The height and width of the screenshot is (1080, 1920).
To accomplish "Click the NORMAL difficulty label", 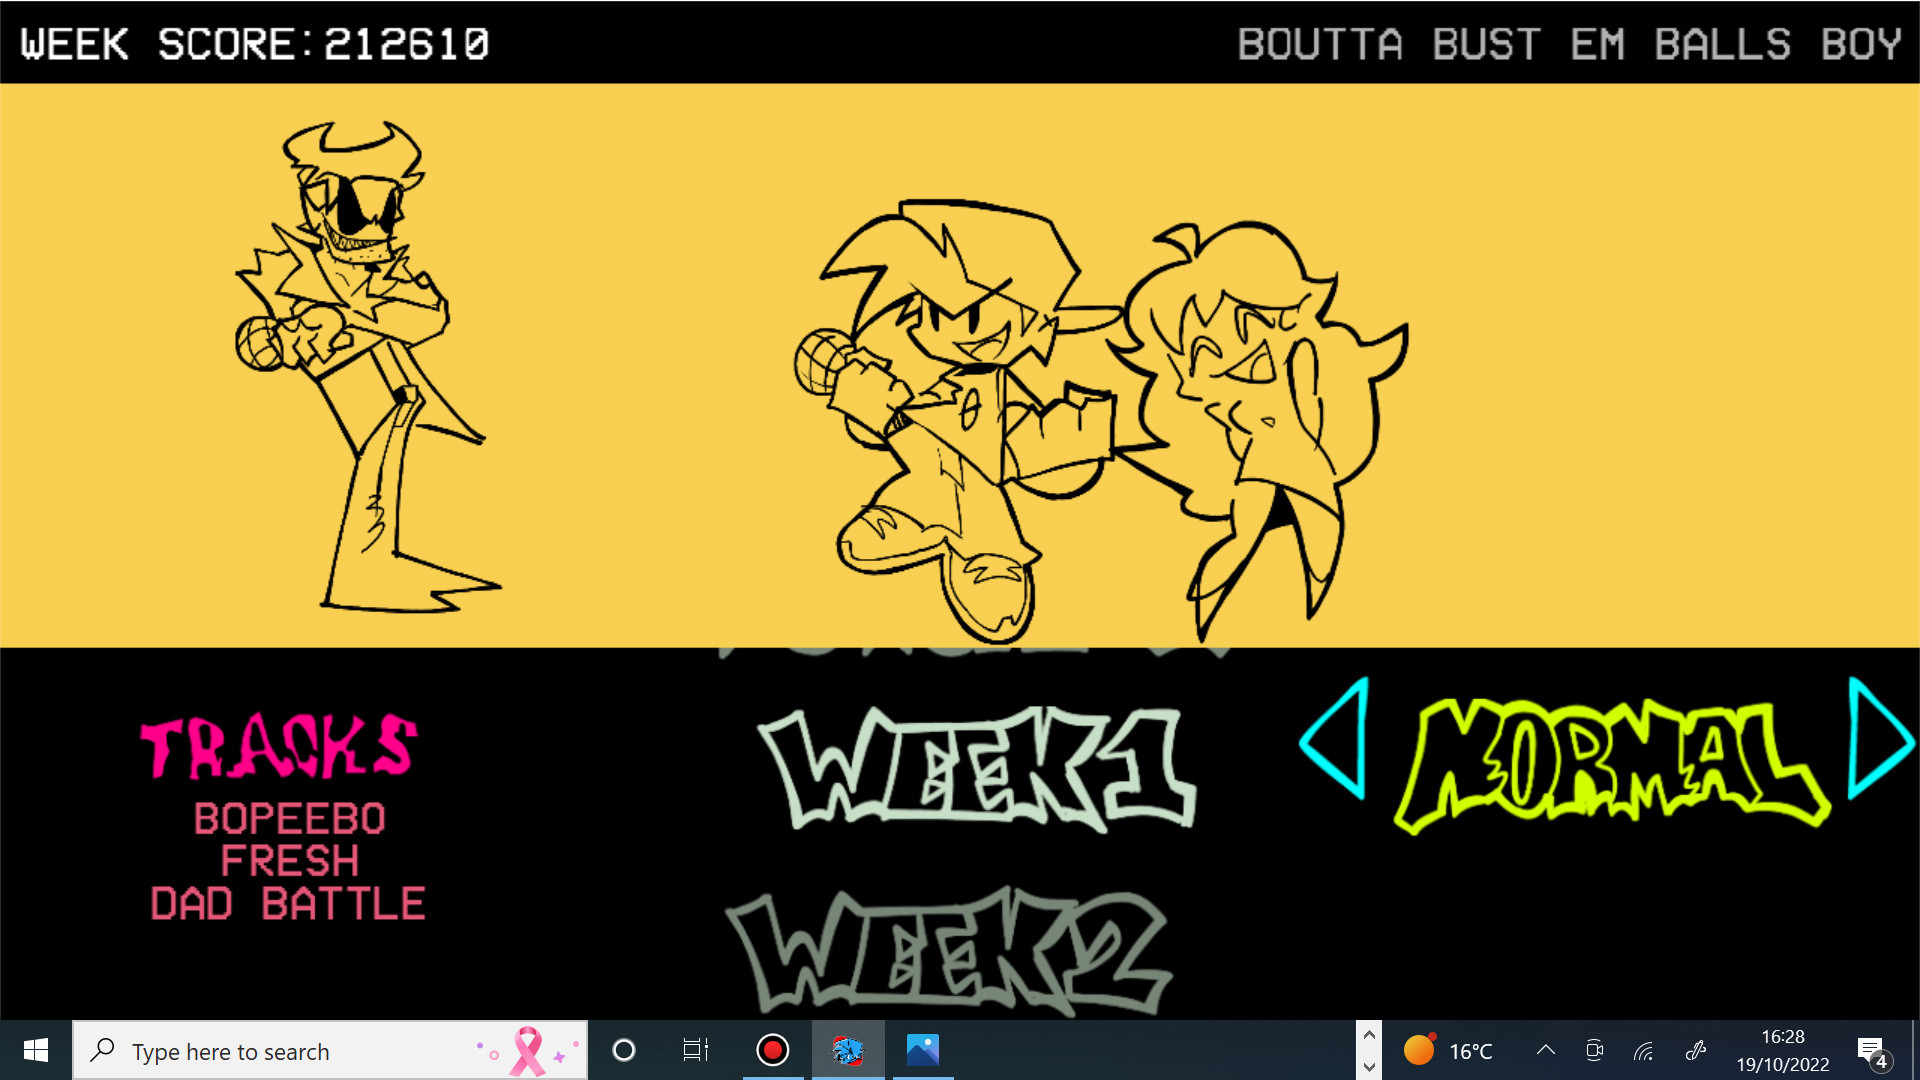I will [x=1610, y=765].
